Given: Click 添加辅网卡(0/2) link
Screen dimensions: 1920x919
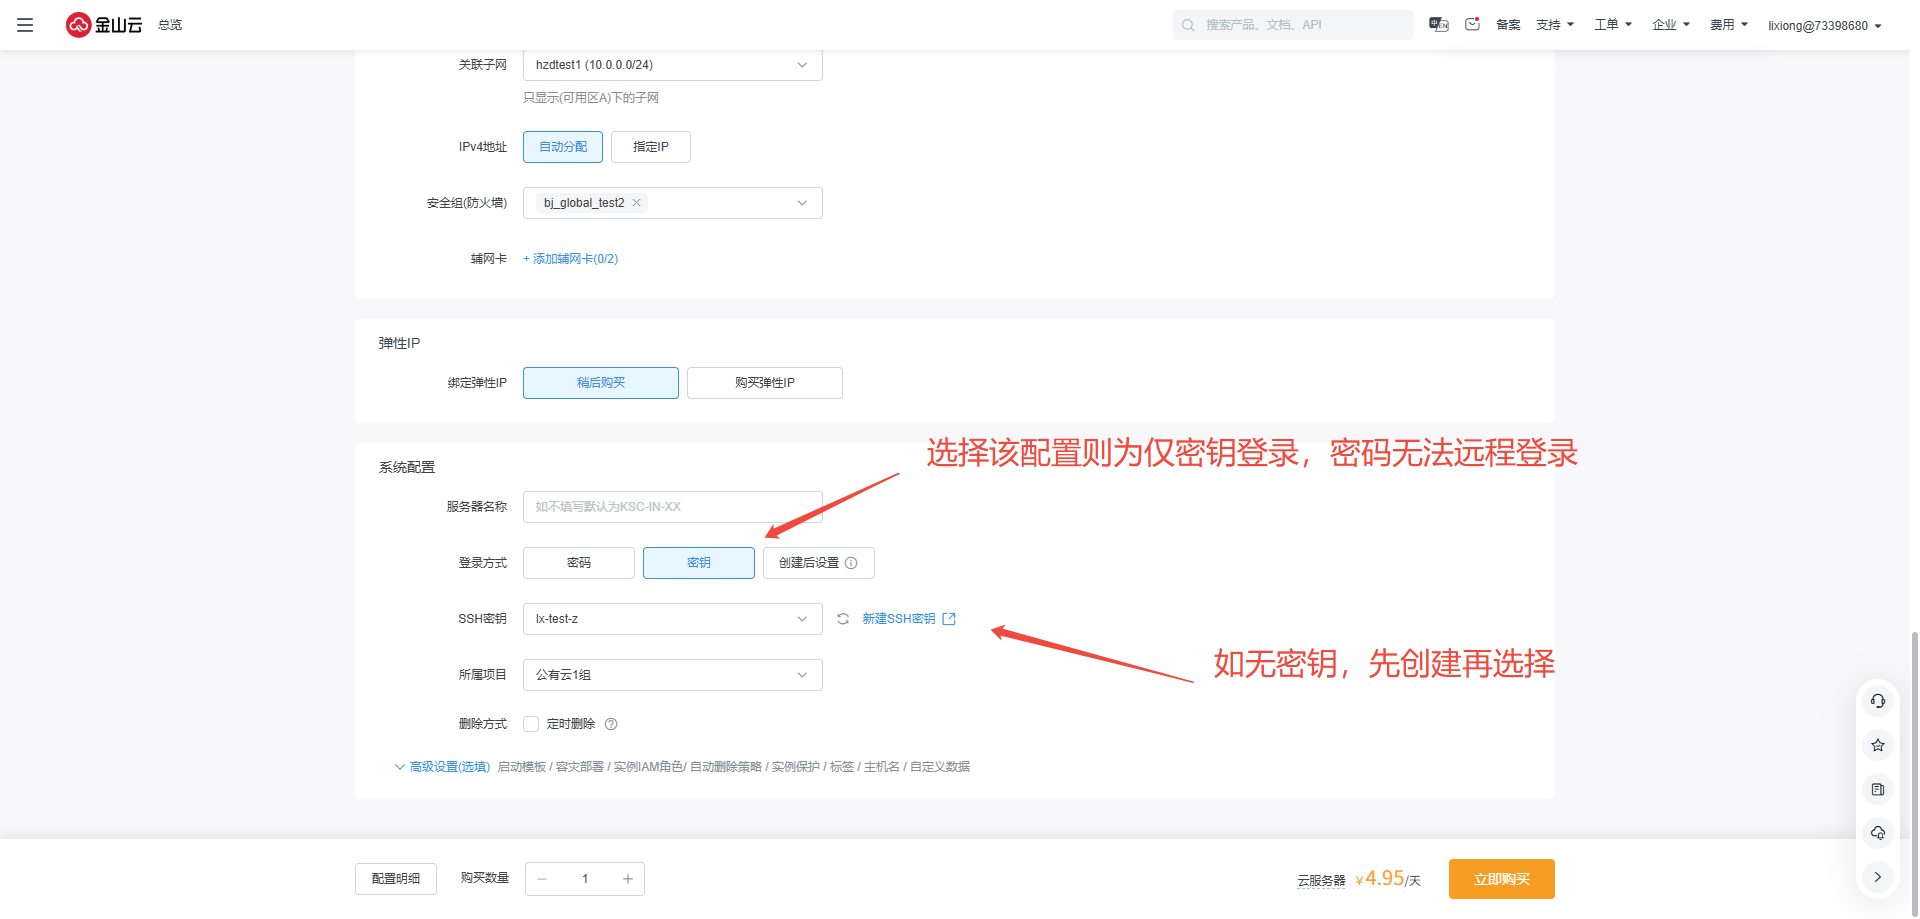Looking at the screenshot, I should 571,259.
